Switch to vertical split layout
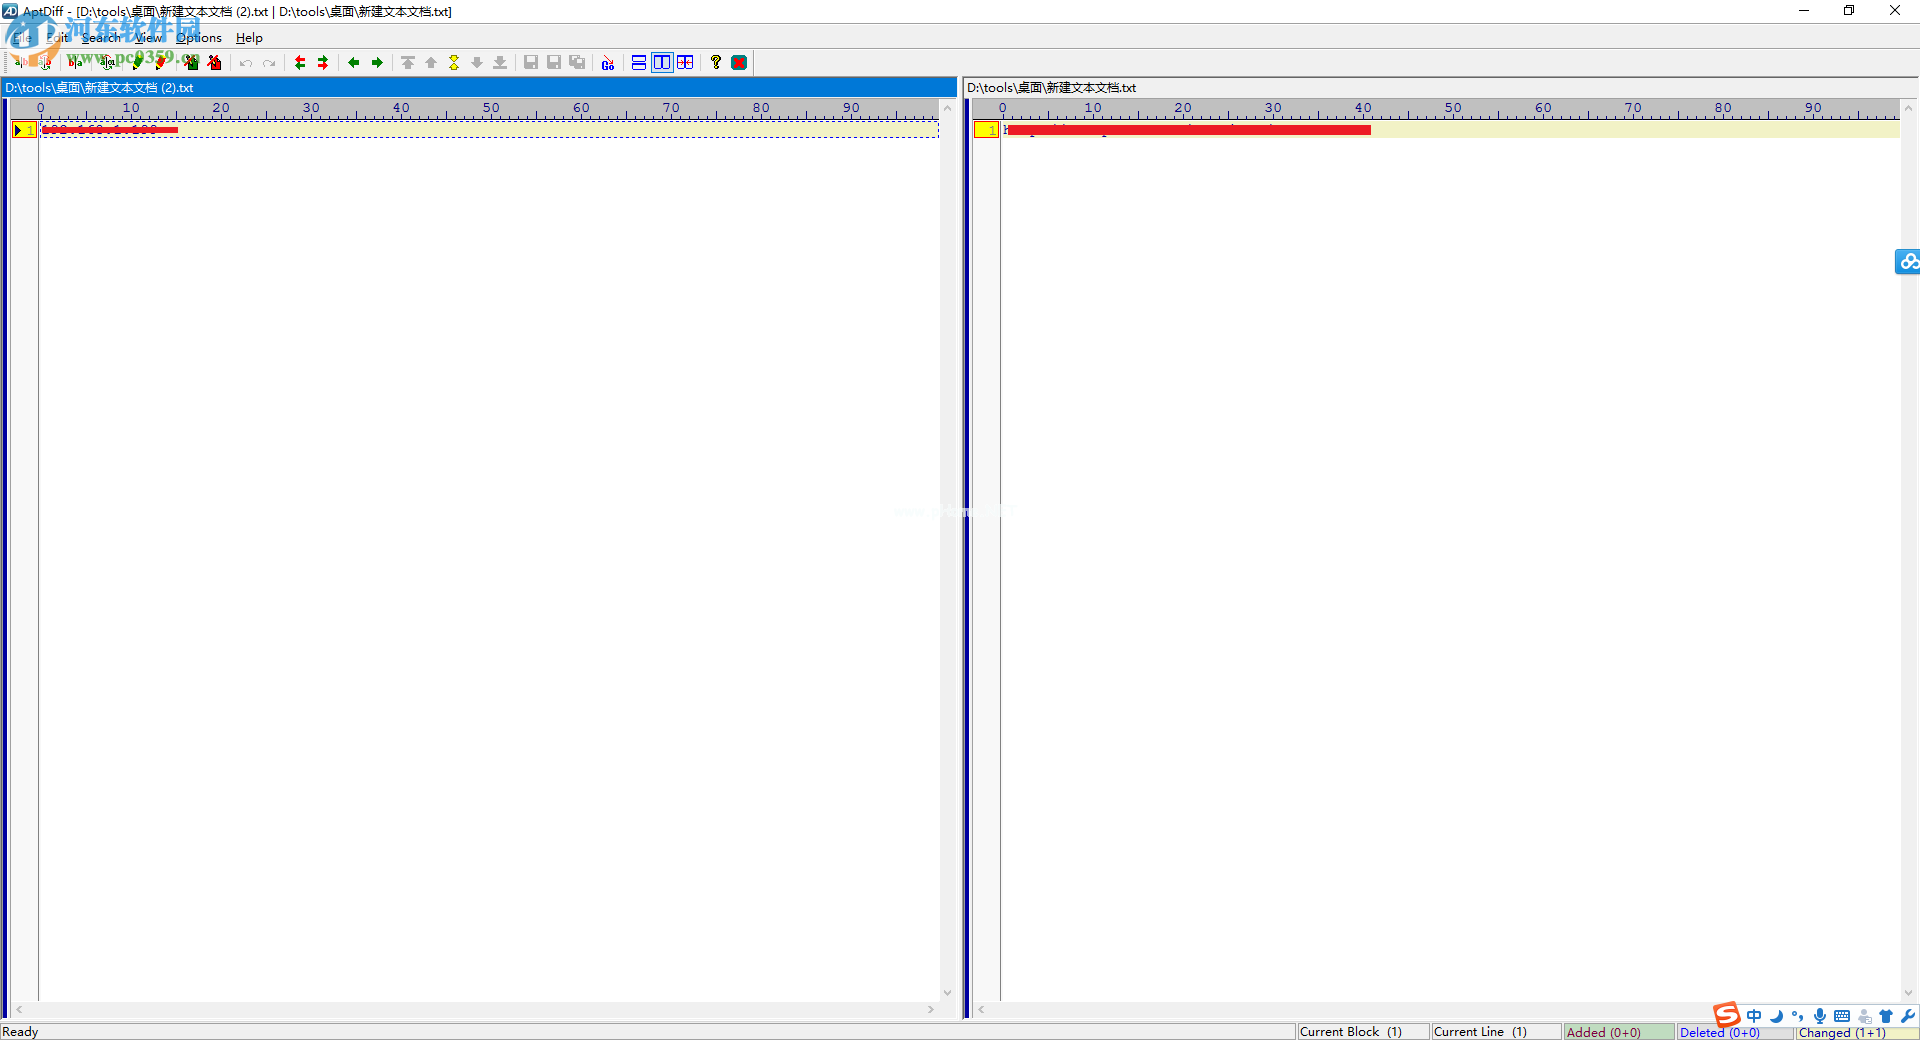Screen dimensions: 1920x1040 [662, 62]
